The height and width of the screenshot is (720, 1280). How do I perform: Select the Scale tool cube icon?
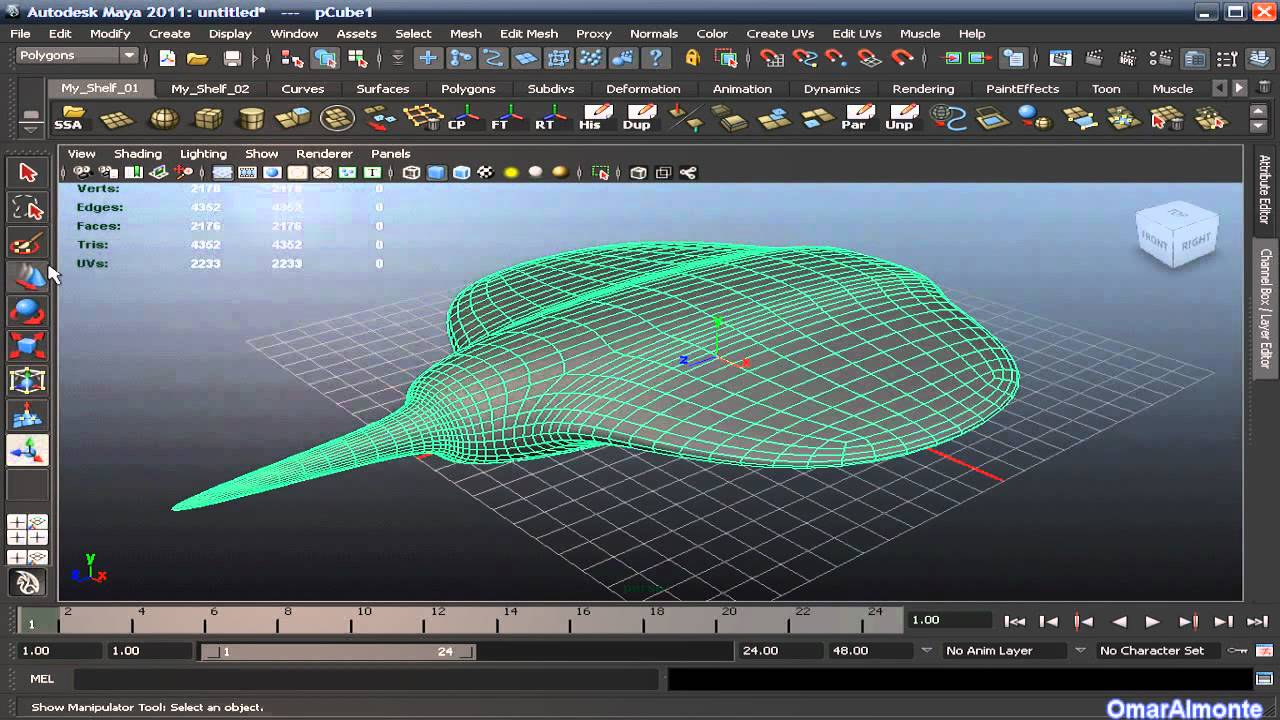point(27,346)
